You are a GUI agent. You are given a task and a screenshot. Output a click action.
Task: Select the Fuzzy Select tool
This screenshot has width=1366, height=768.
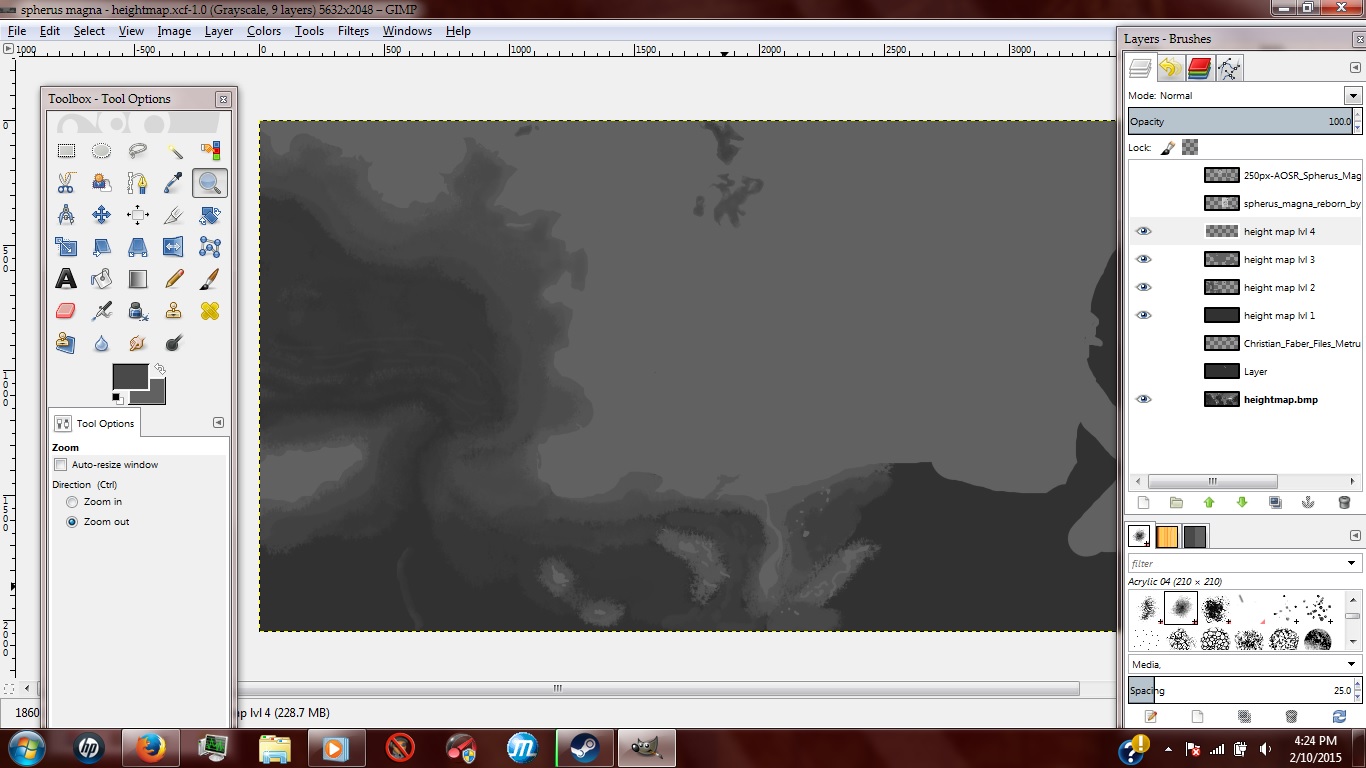[173, 150]
